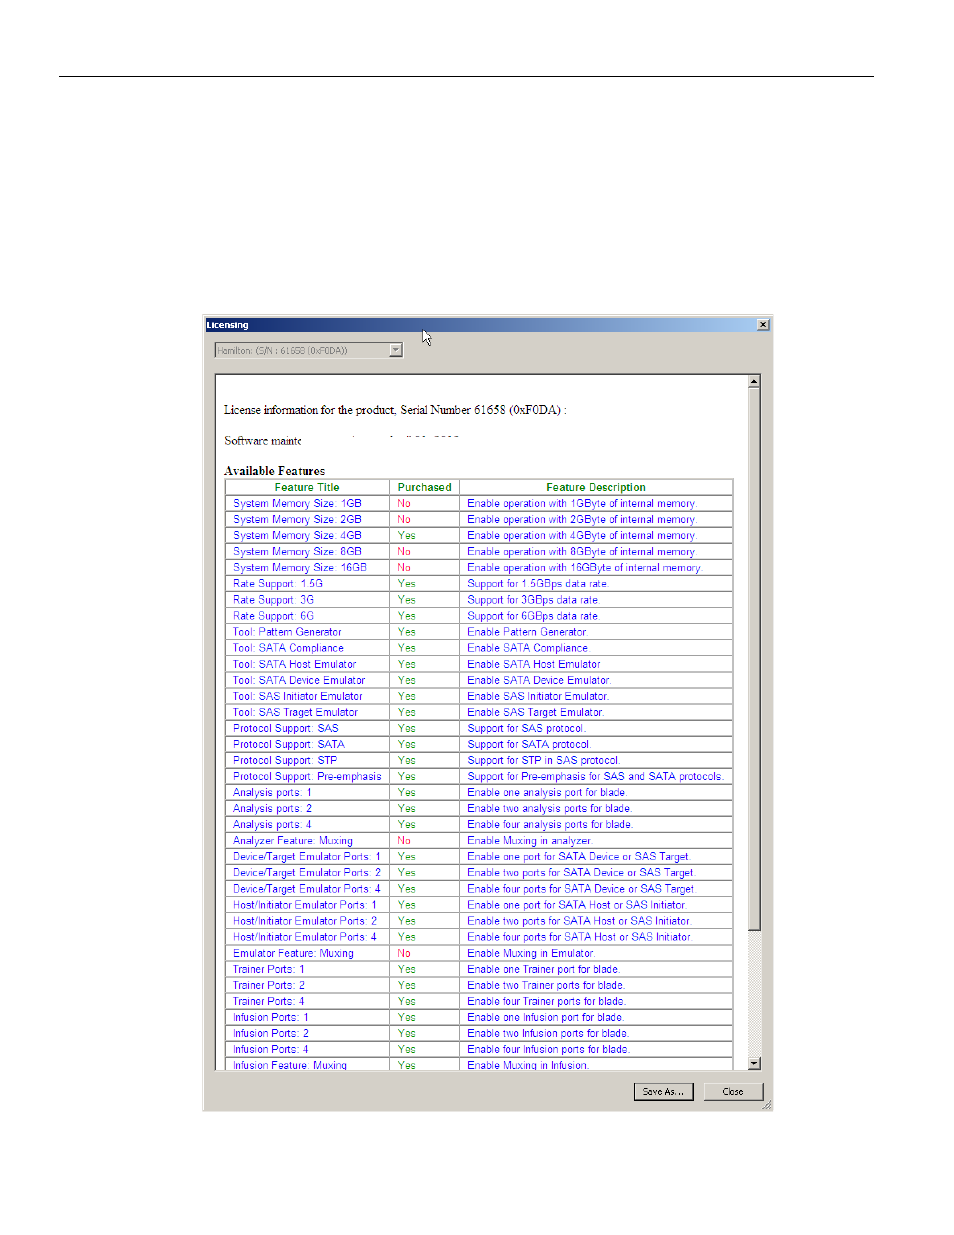Select 'System Memory Size: 16GB' cell
954x1235 pixels.
coord(307,567)
